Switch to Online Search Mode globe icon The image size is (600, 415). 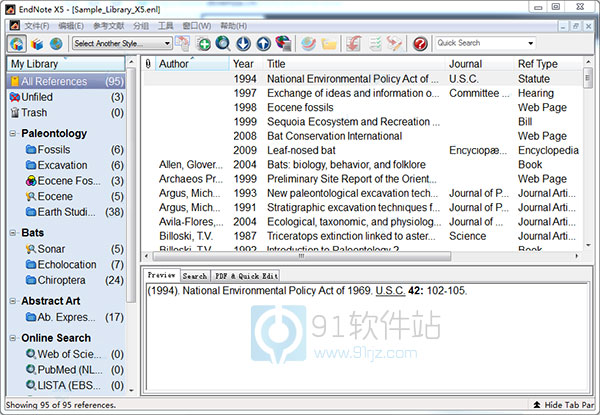(x=56, y=43)
